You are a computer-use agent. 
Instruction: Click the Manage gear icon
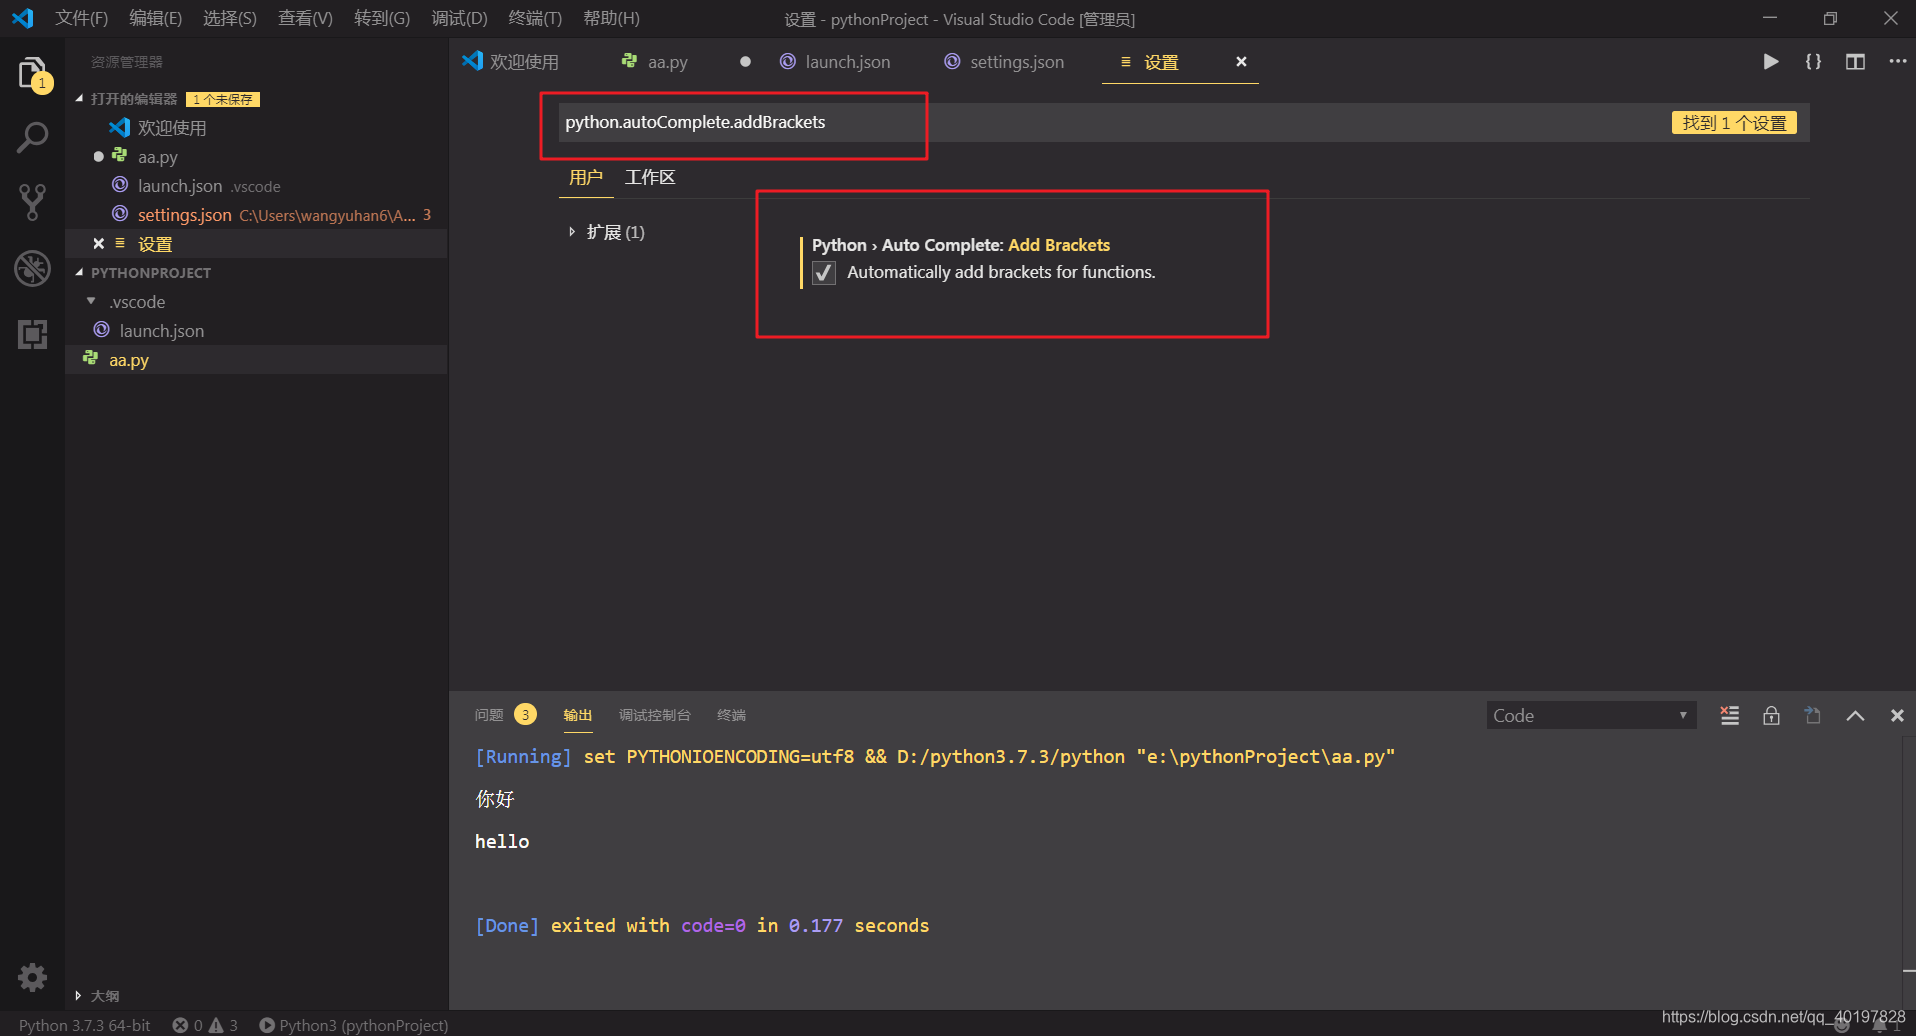pos(32,977)
